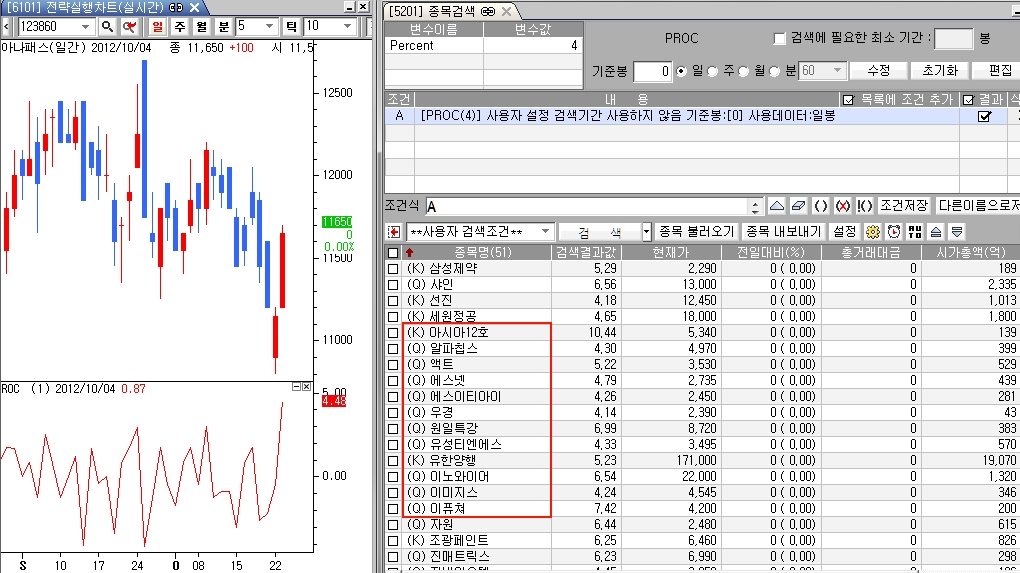Open the tick value 10 dropdown
Viewport: 1020px width, 573px height.
(x=348, y=26)
